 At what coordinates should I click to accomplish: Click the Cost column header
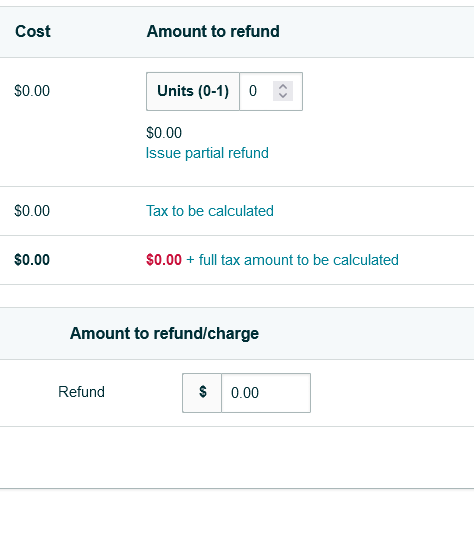point(33,31)
